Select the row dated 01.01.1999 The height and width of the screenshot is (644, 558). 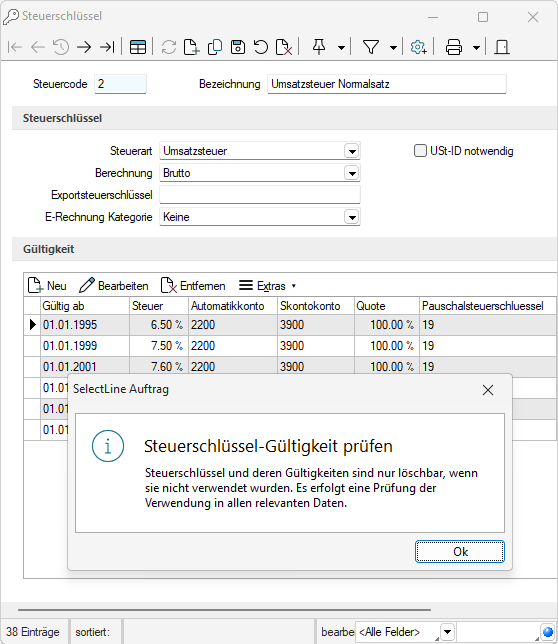(290, 346)
